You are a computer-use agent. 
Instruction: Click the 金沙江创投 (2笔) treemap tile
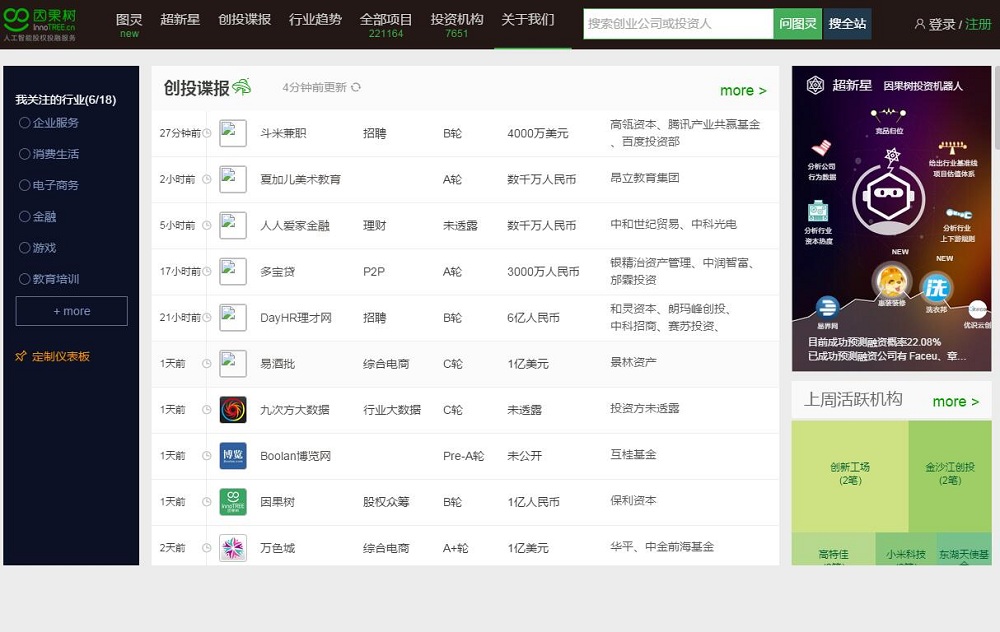pos(950,476)
